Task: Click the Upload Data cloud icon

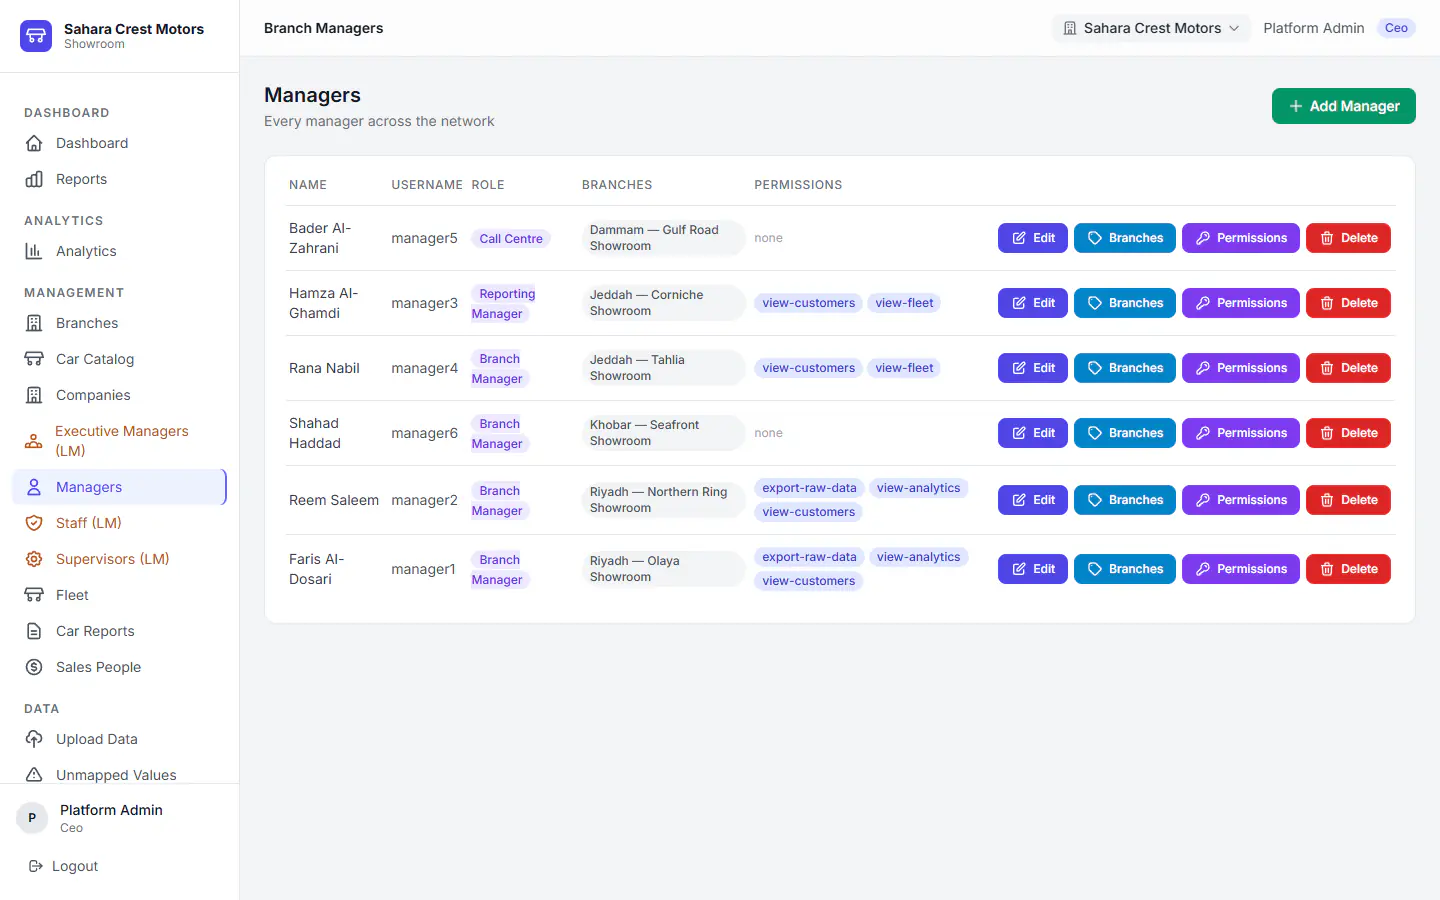Action: point(34,739)
